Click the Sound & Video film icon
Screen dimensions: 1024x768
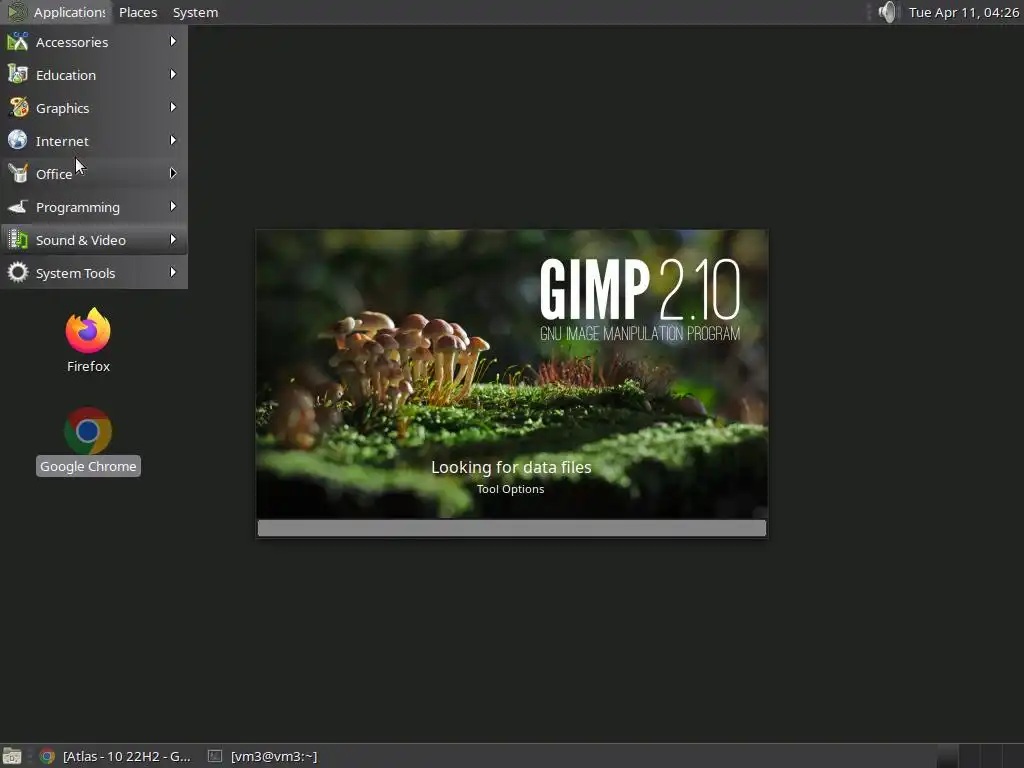point(18,240)
